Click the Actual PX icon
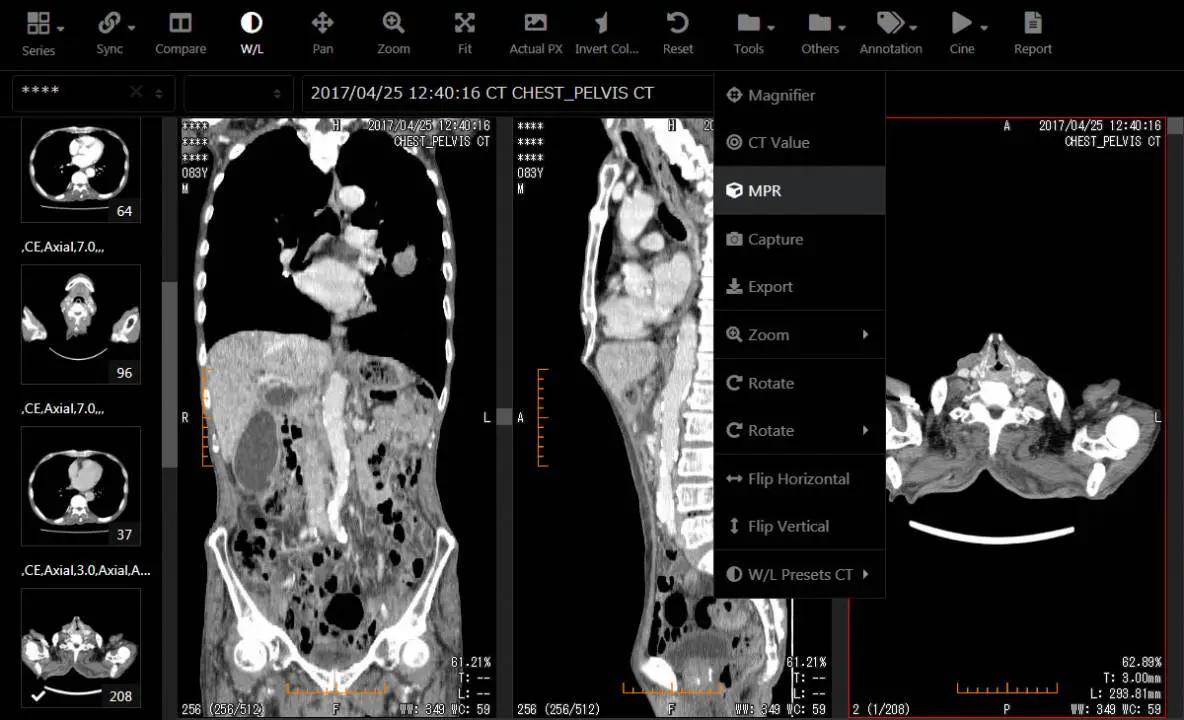 click(x=535, y=32)
